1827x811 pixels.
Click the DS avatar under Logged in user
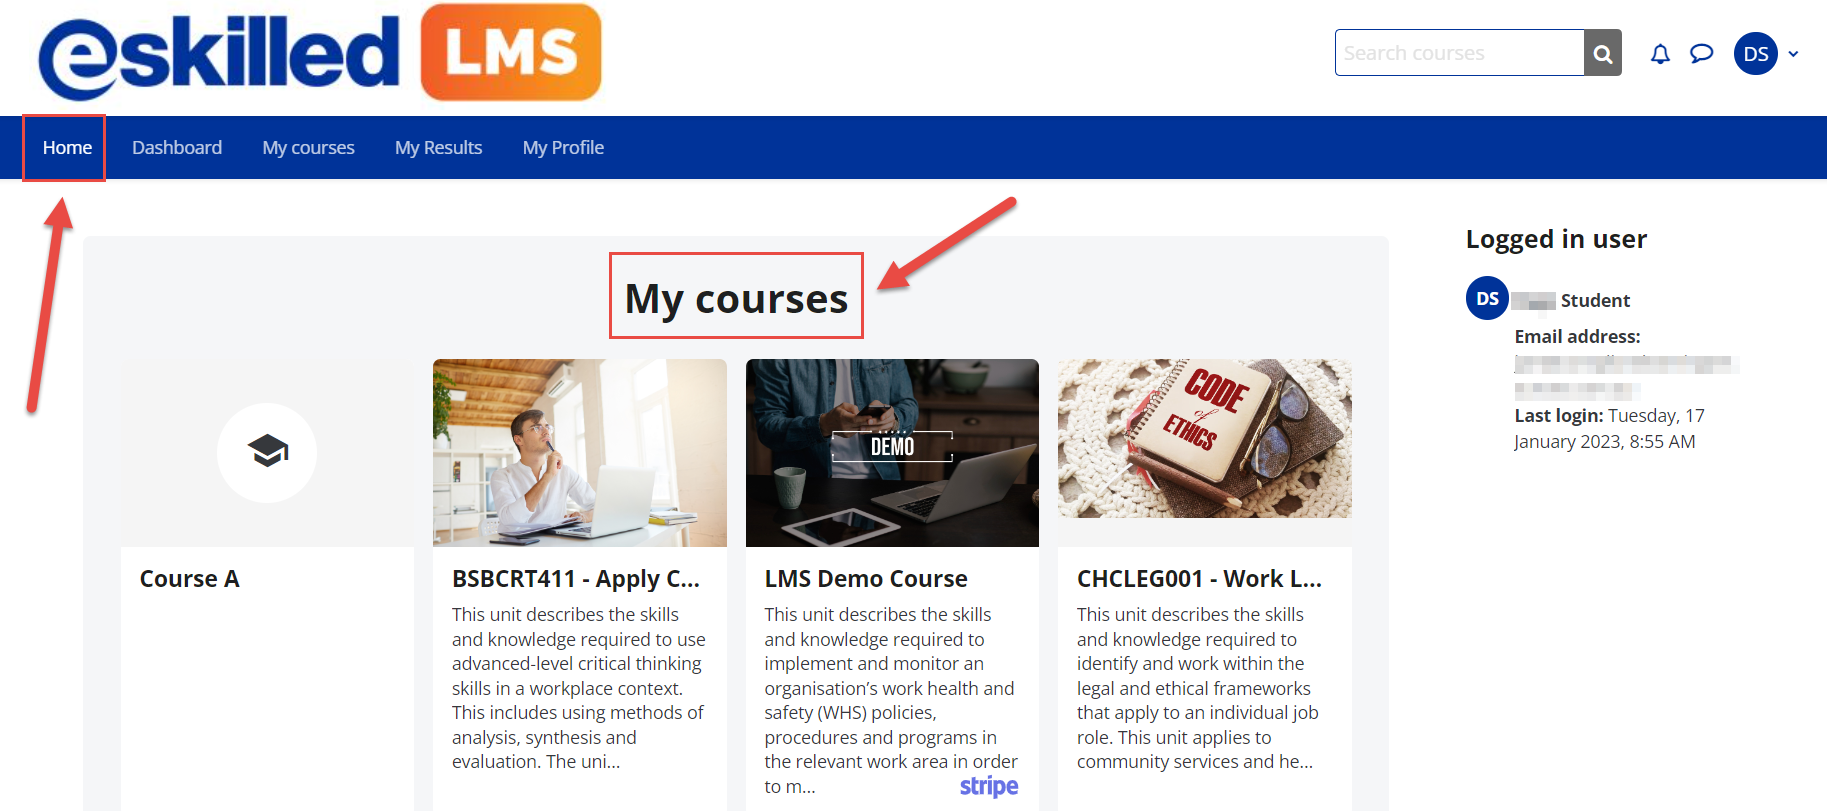coord(1487,298)
